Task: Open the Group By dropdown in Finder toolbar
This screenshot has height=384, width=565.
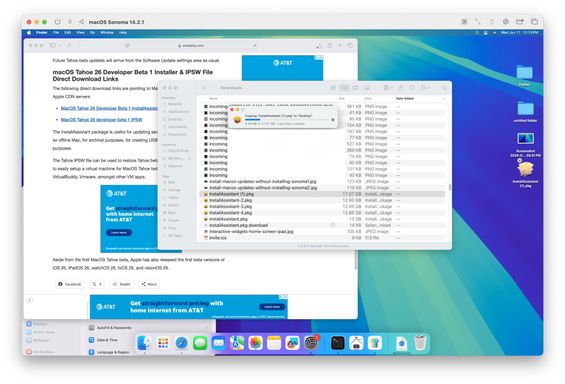Action: pos(388,88)
